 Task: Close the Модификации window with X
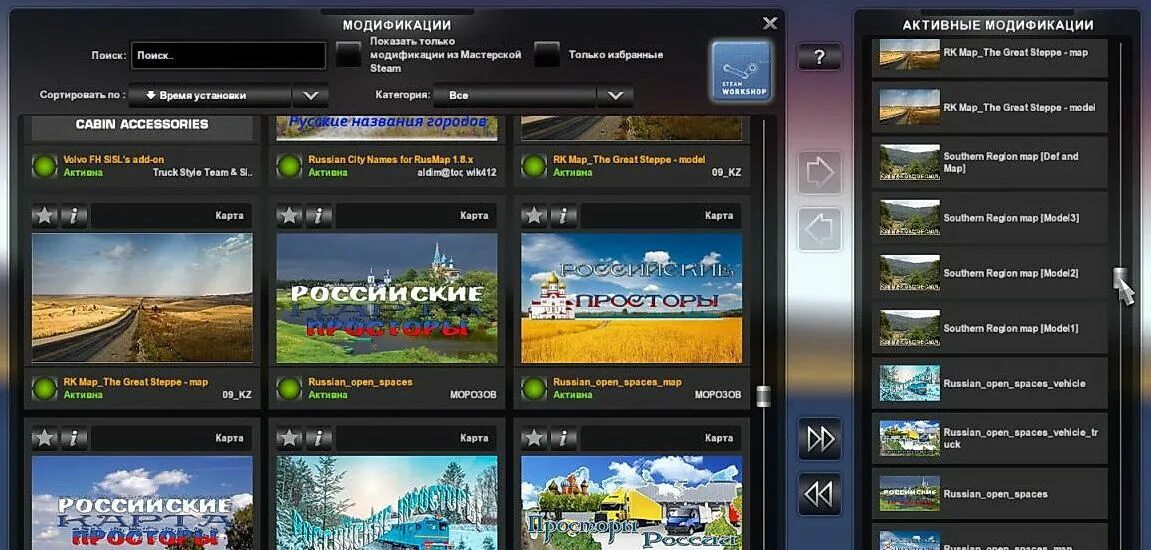(770, 23)
